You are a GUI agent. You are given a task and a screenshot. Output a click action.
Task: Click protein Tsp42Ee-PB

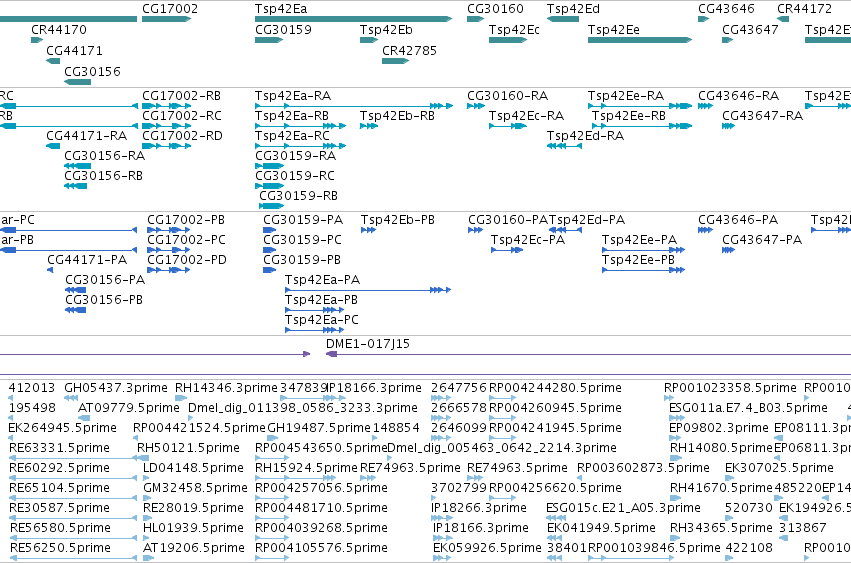pyautogui.click(x=638, y=260)
